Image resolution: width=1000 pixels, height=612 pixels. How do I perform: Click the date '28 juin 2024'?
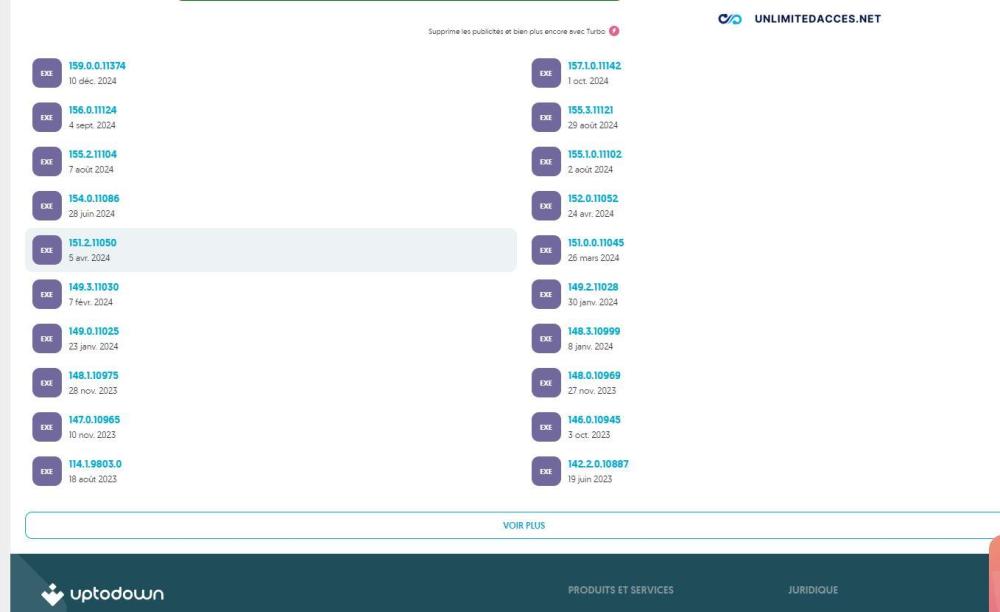click(x=92, y=214)
